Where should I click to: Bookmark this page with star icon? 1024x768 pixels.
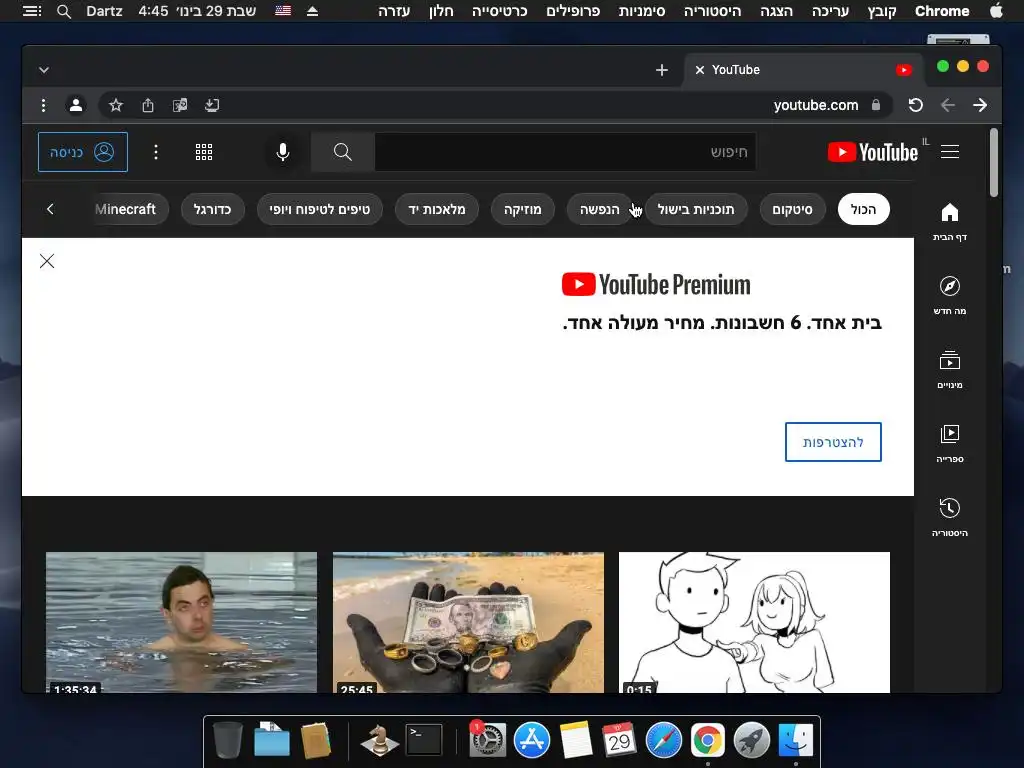tap(116, 105)
